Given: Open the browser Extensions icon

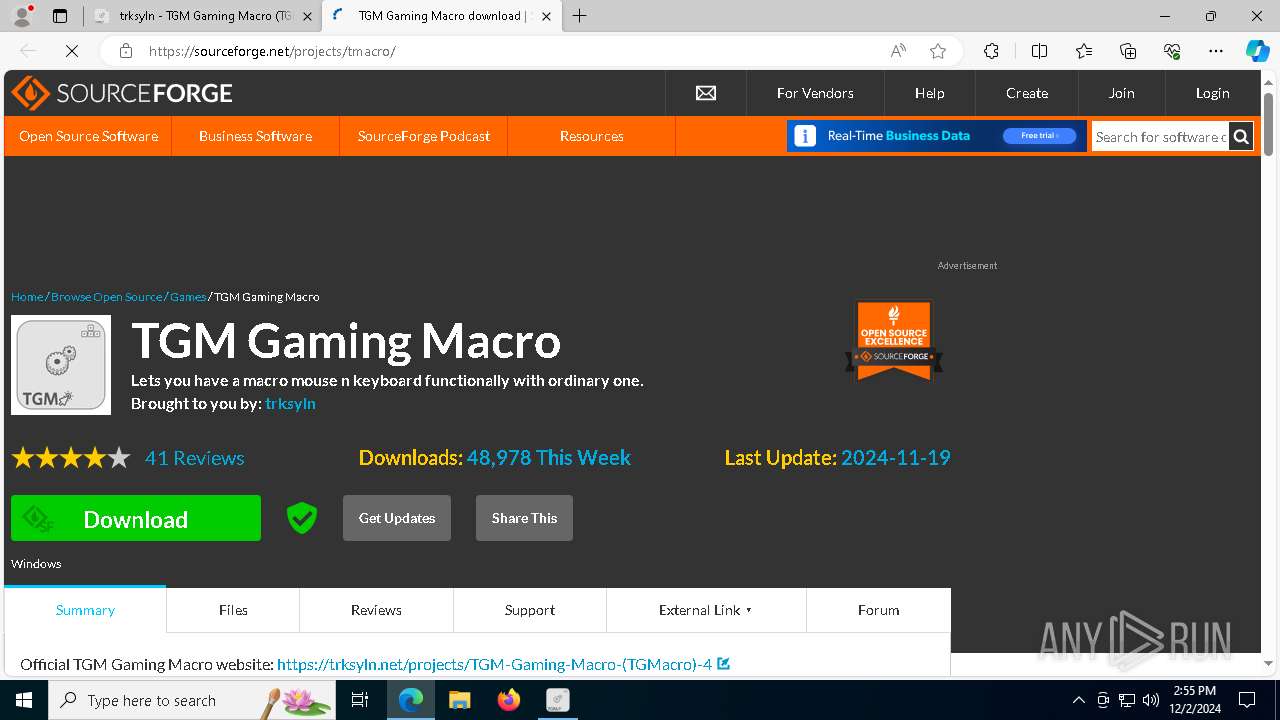Looking at the screenshot, I should click(991, 51).
